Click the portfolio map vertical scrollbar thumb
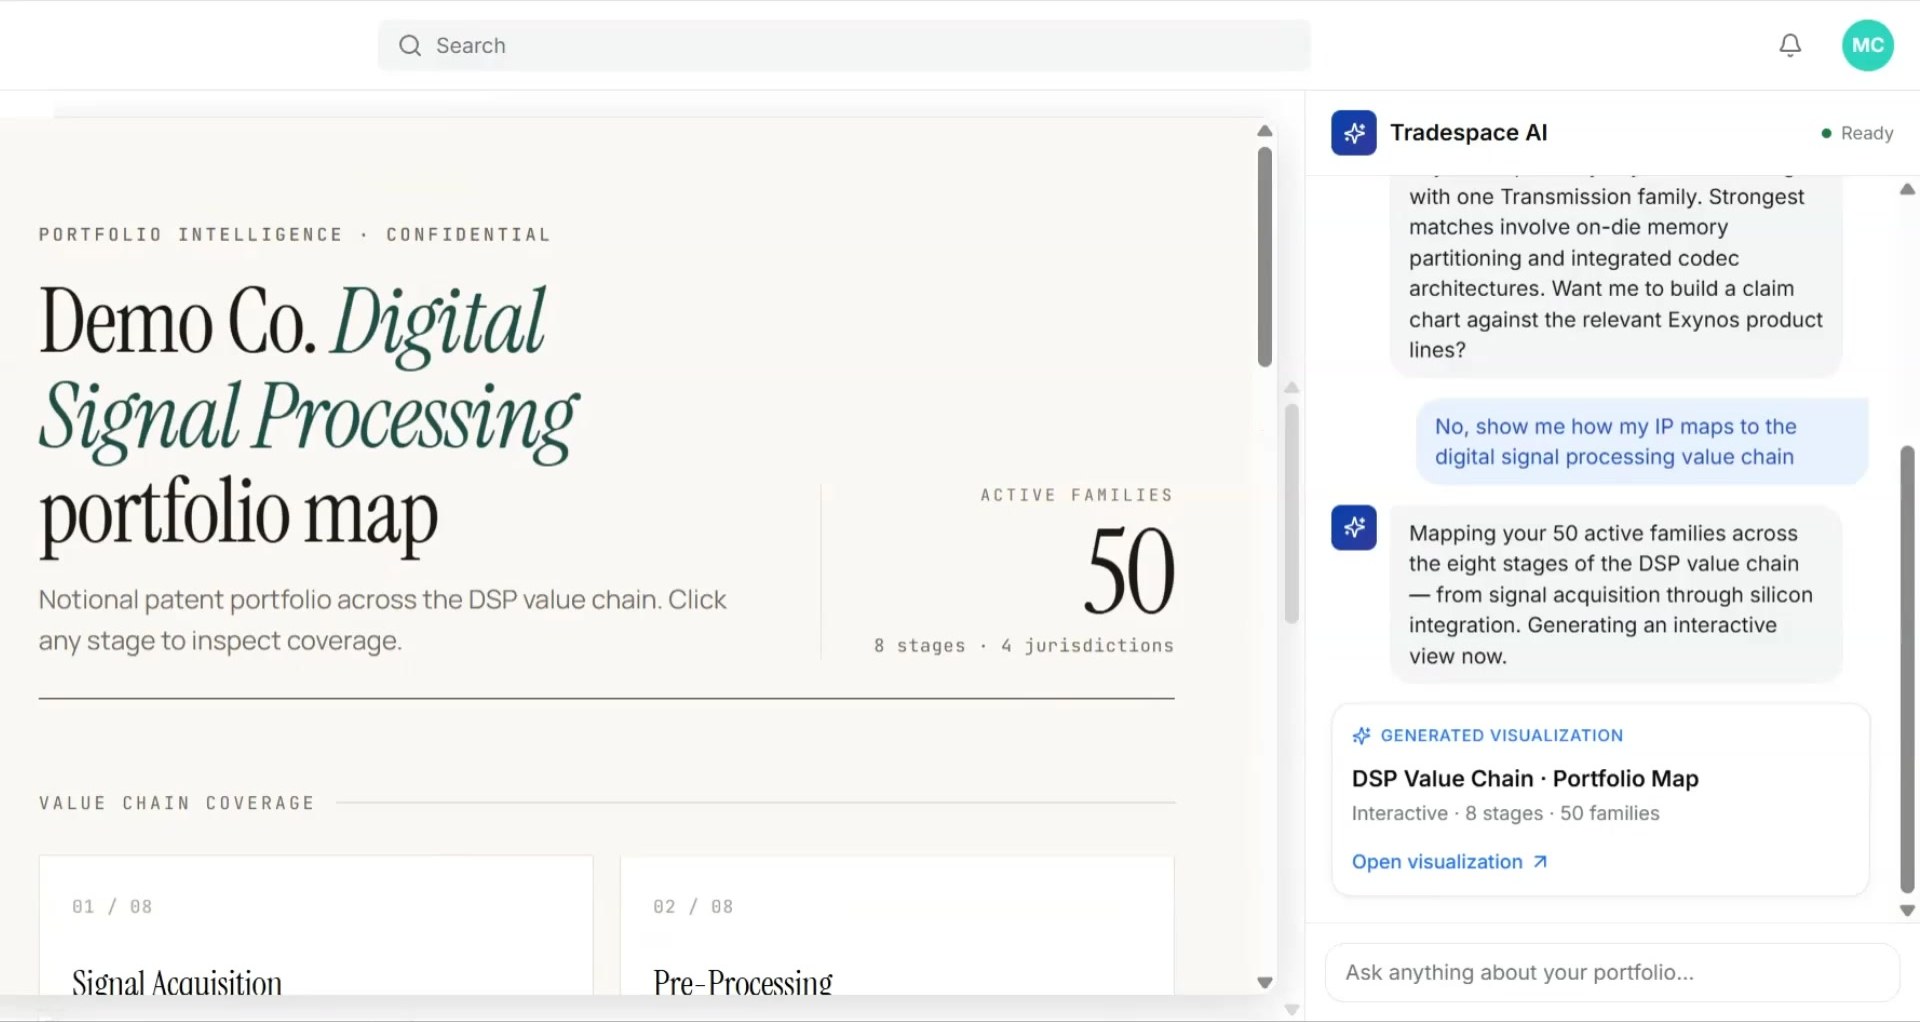1920x1022 pixels. (1265, 257)
